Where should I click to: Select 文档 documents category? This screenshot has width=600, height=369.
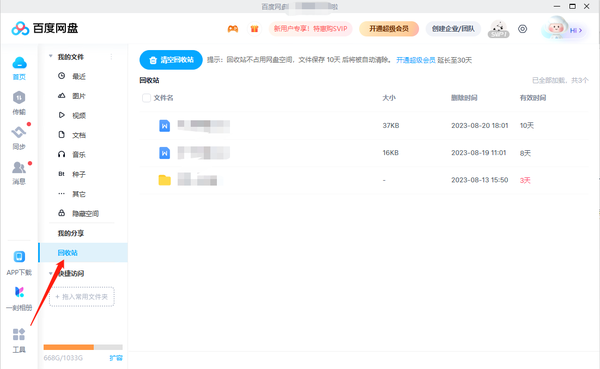pyautogui.click(x=79, y=135)
